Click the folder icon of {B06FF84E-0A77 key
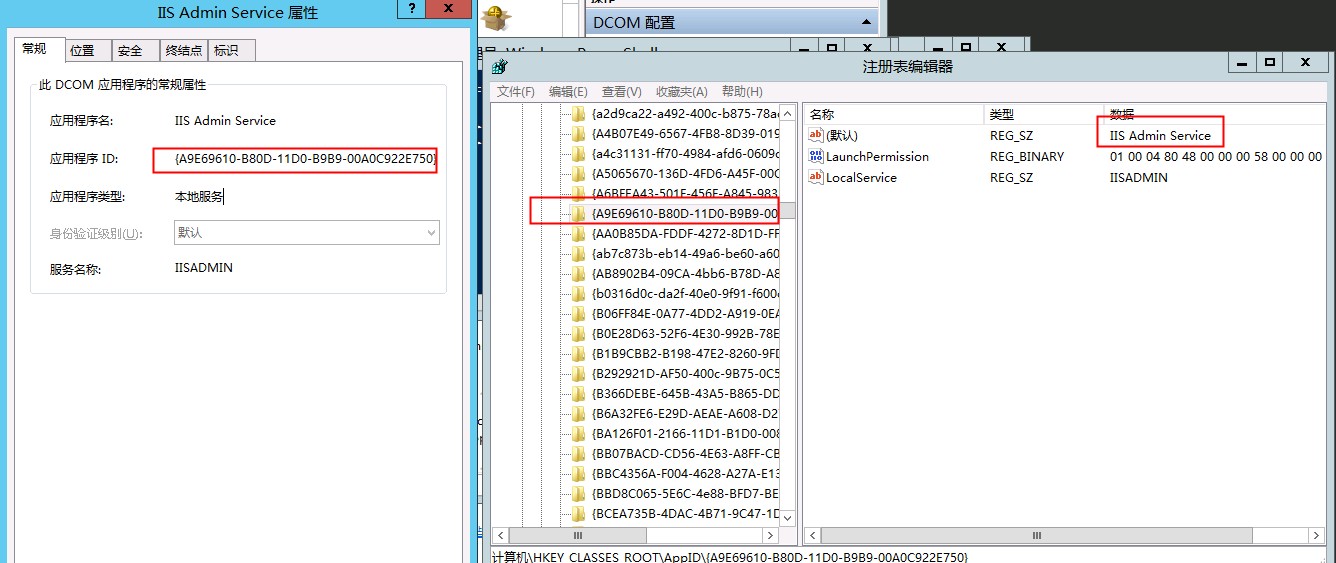Viewport: 1336px width, 563px height. (578, 313)
